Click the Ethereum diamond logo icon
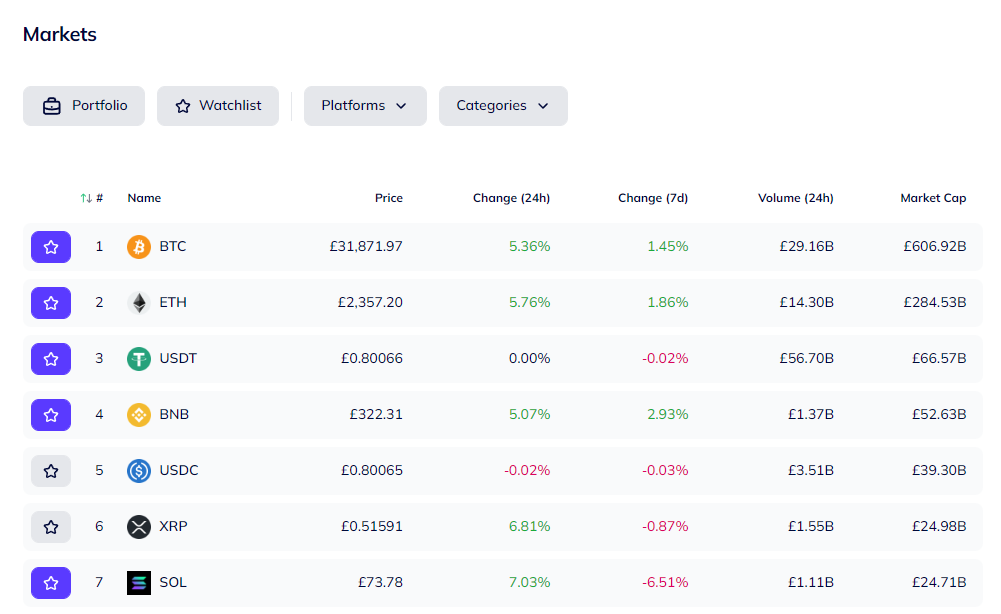 pyautogui.click(x=139, y=303)
